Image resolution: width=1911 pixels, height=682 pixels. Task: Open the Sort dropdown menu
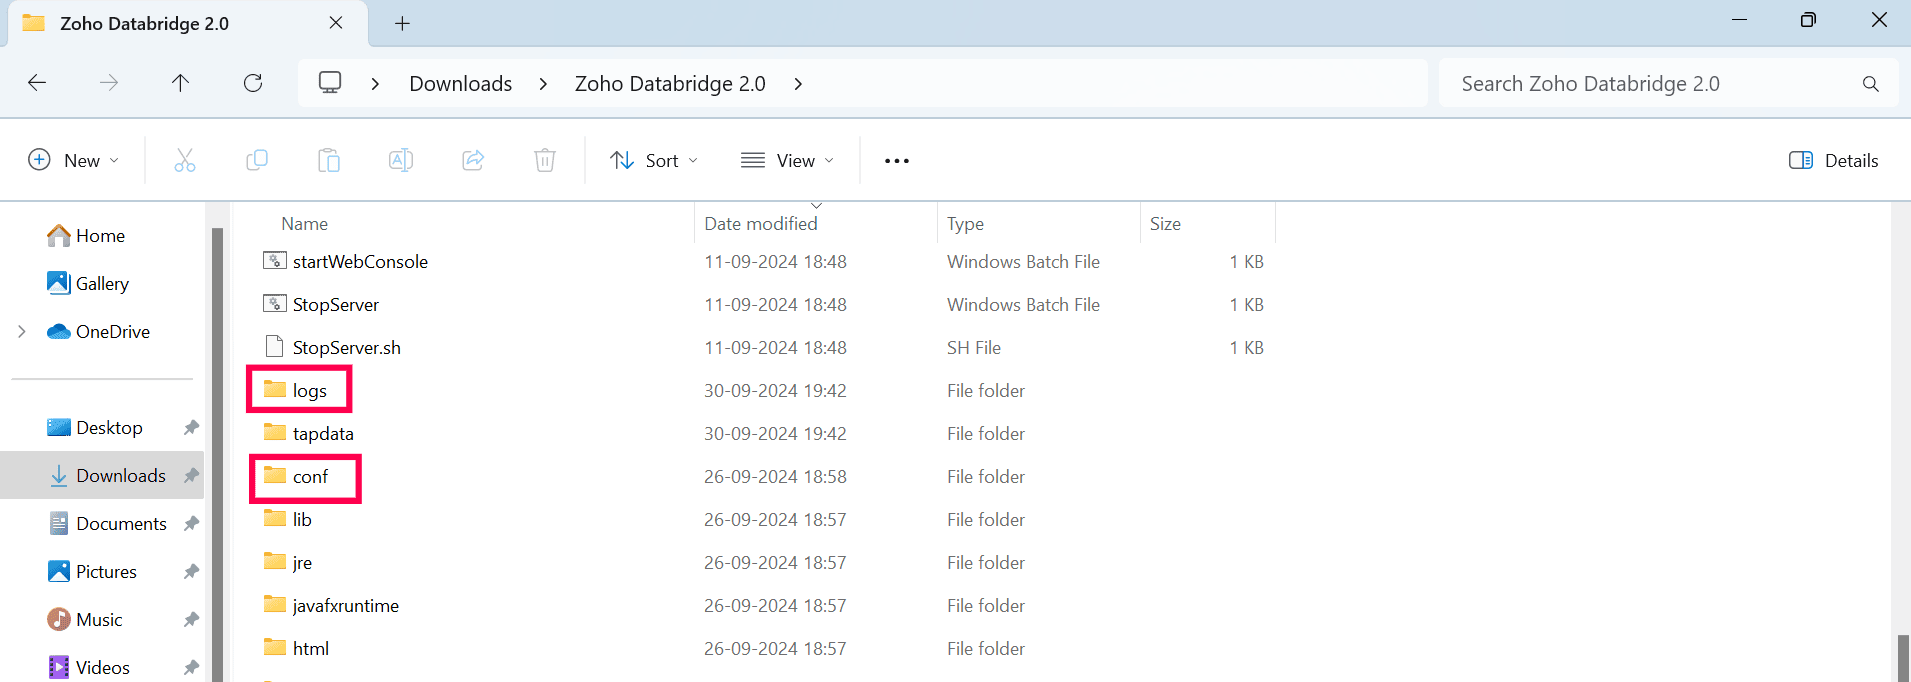(x=654, y=160)
